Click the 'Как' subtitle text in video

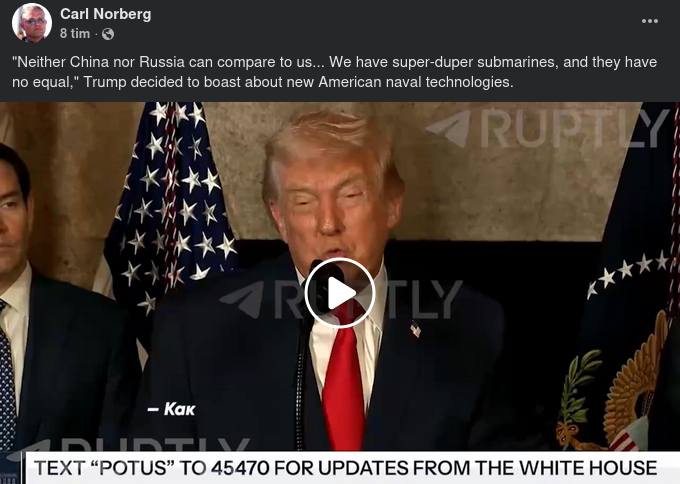point(172,409)
